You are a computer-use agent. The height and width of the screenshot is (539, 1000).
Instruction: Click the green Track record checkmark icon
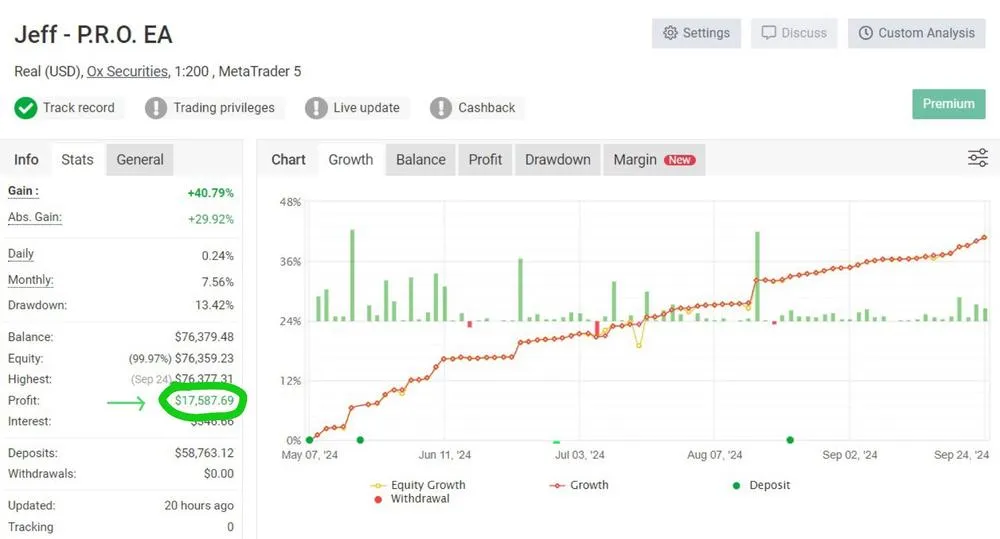coord(26,108)
